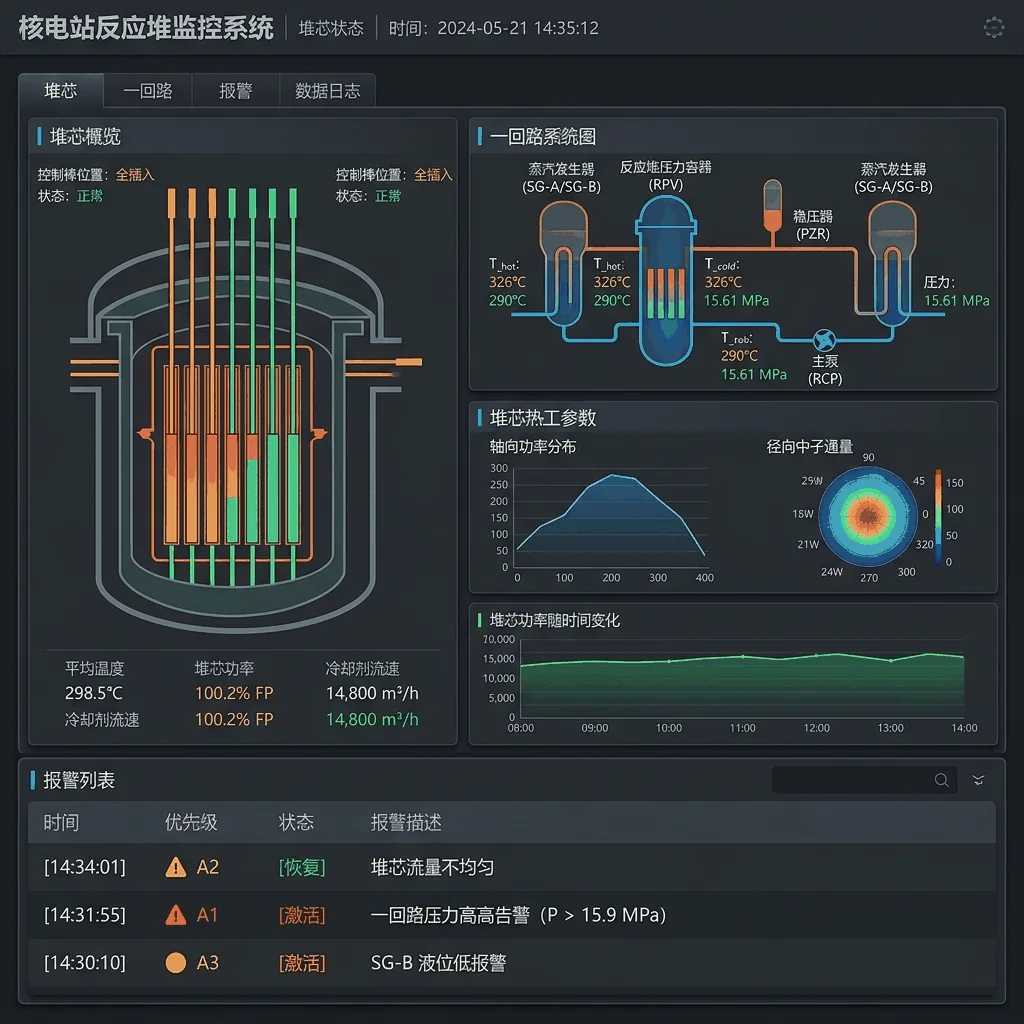This screenshot has height=1024, width=1024.
Task: Select the 堆芯流量不均匀 alarm row
Action: click(511, 867)
